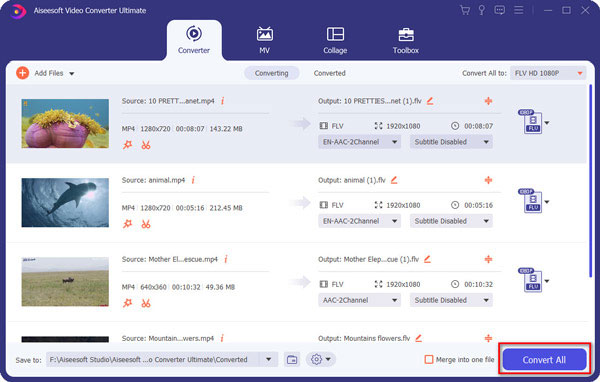Viewport: 600px width, 382px height.
Task: Click the FLV 1080P format icon for animal.mp4
Action: coord(532,201)
